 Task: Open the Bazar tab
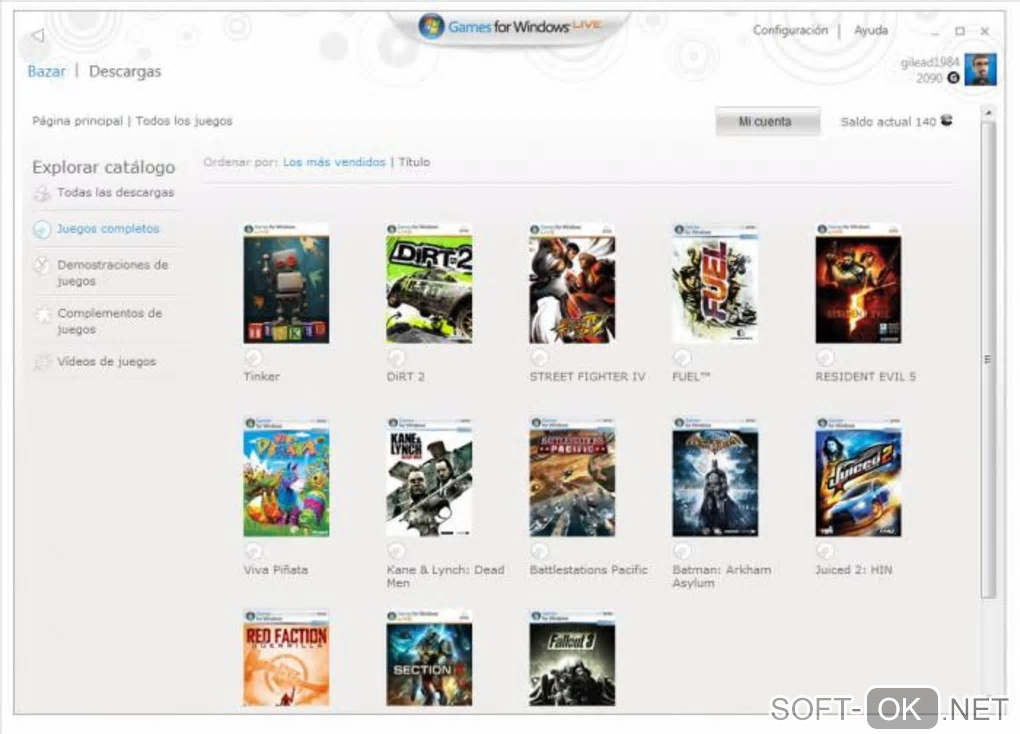[46, 72]
